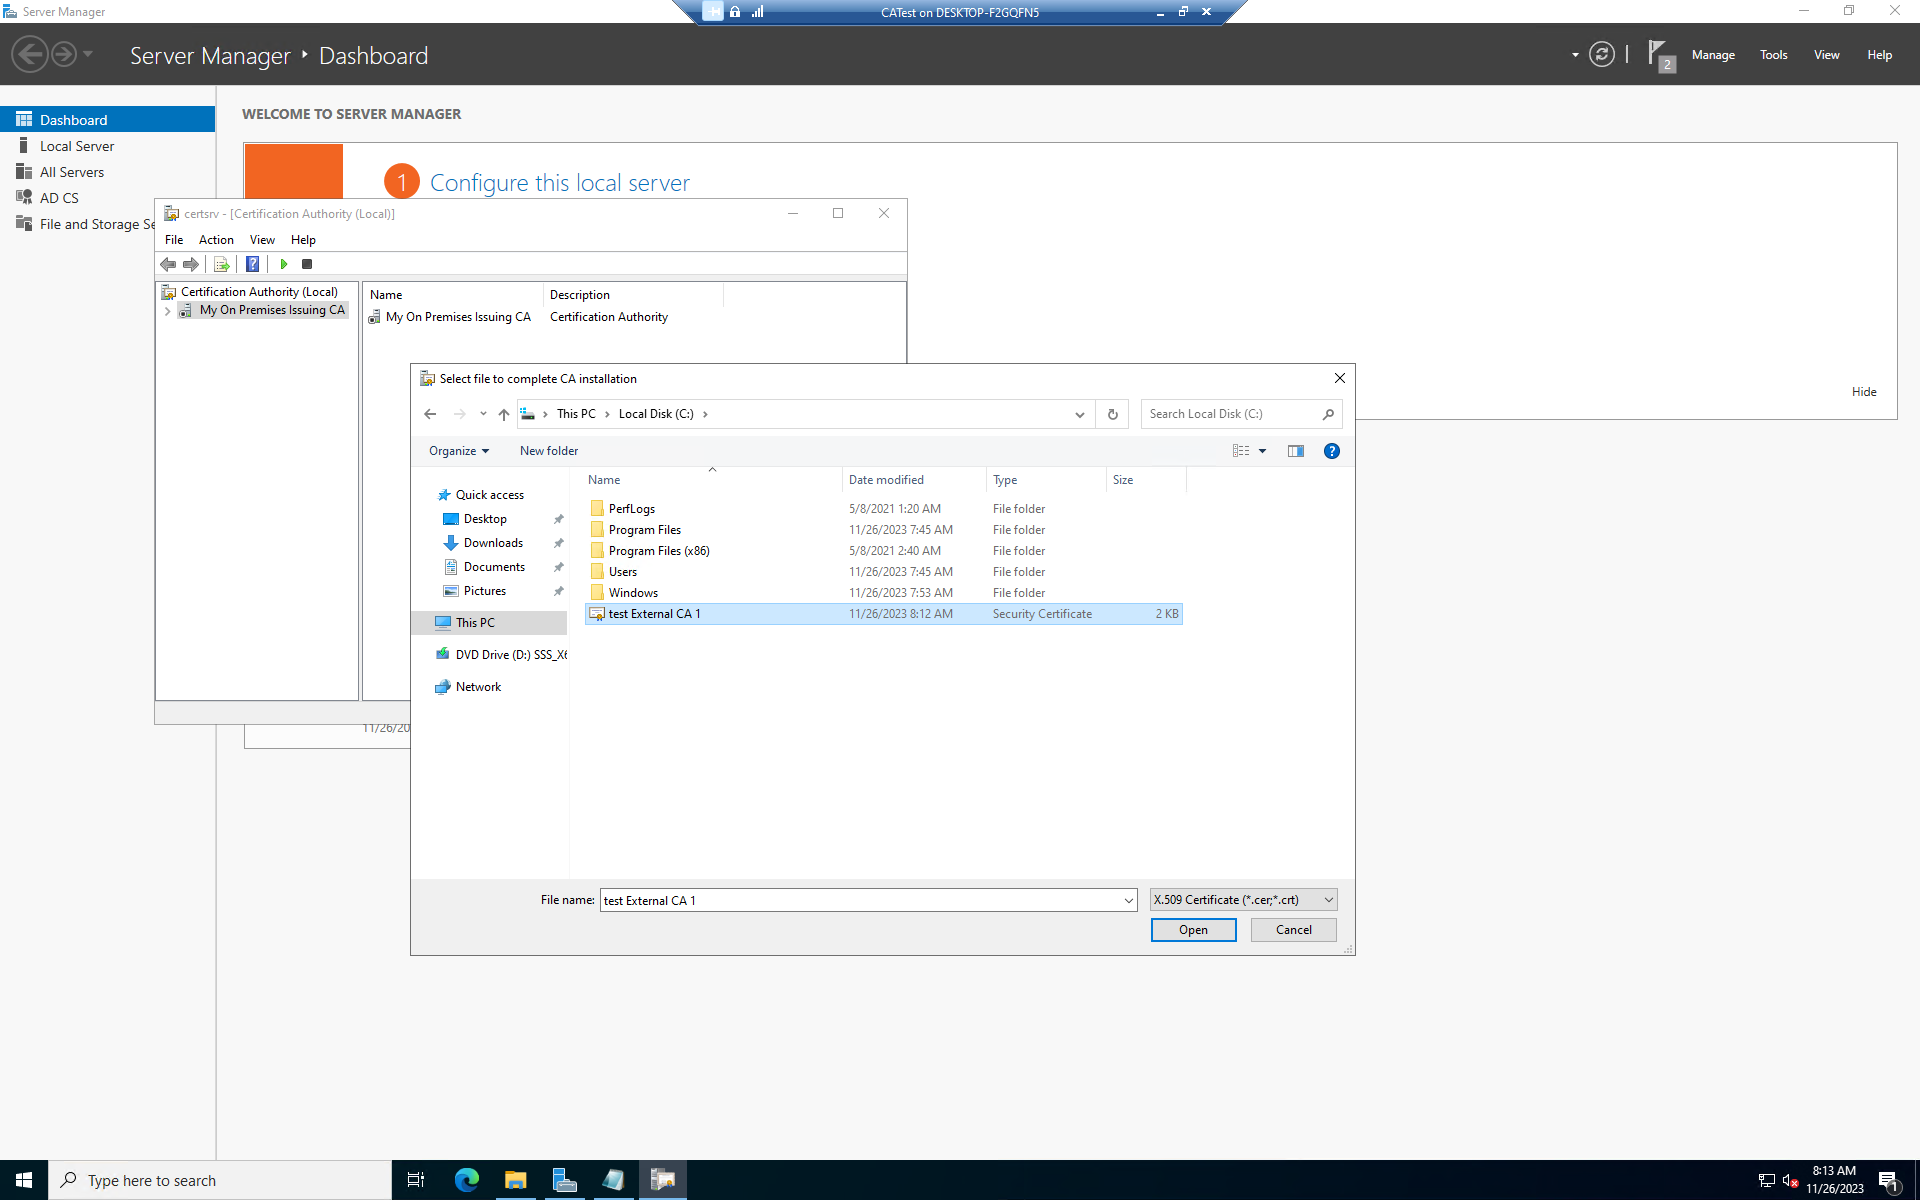Open the Server Manager navigation history dropdown
The height and width of the screenshot is (1200, 1920).
click(88, 54)
